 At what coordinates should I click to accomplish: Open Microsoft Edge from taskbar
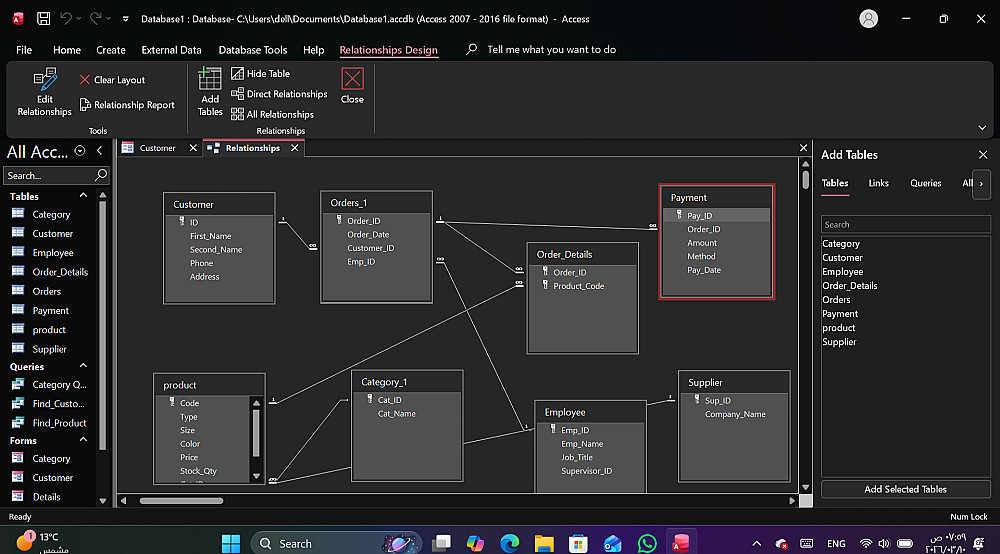(x=509, y=544)
